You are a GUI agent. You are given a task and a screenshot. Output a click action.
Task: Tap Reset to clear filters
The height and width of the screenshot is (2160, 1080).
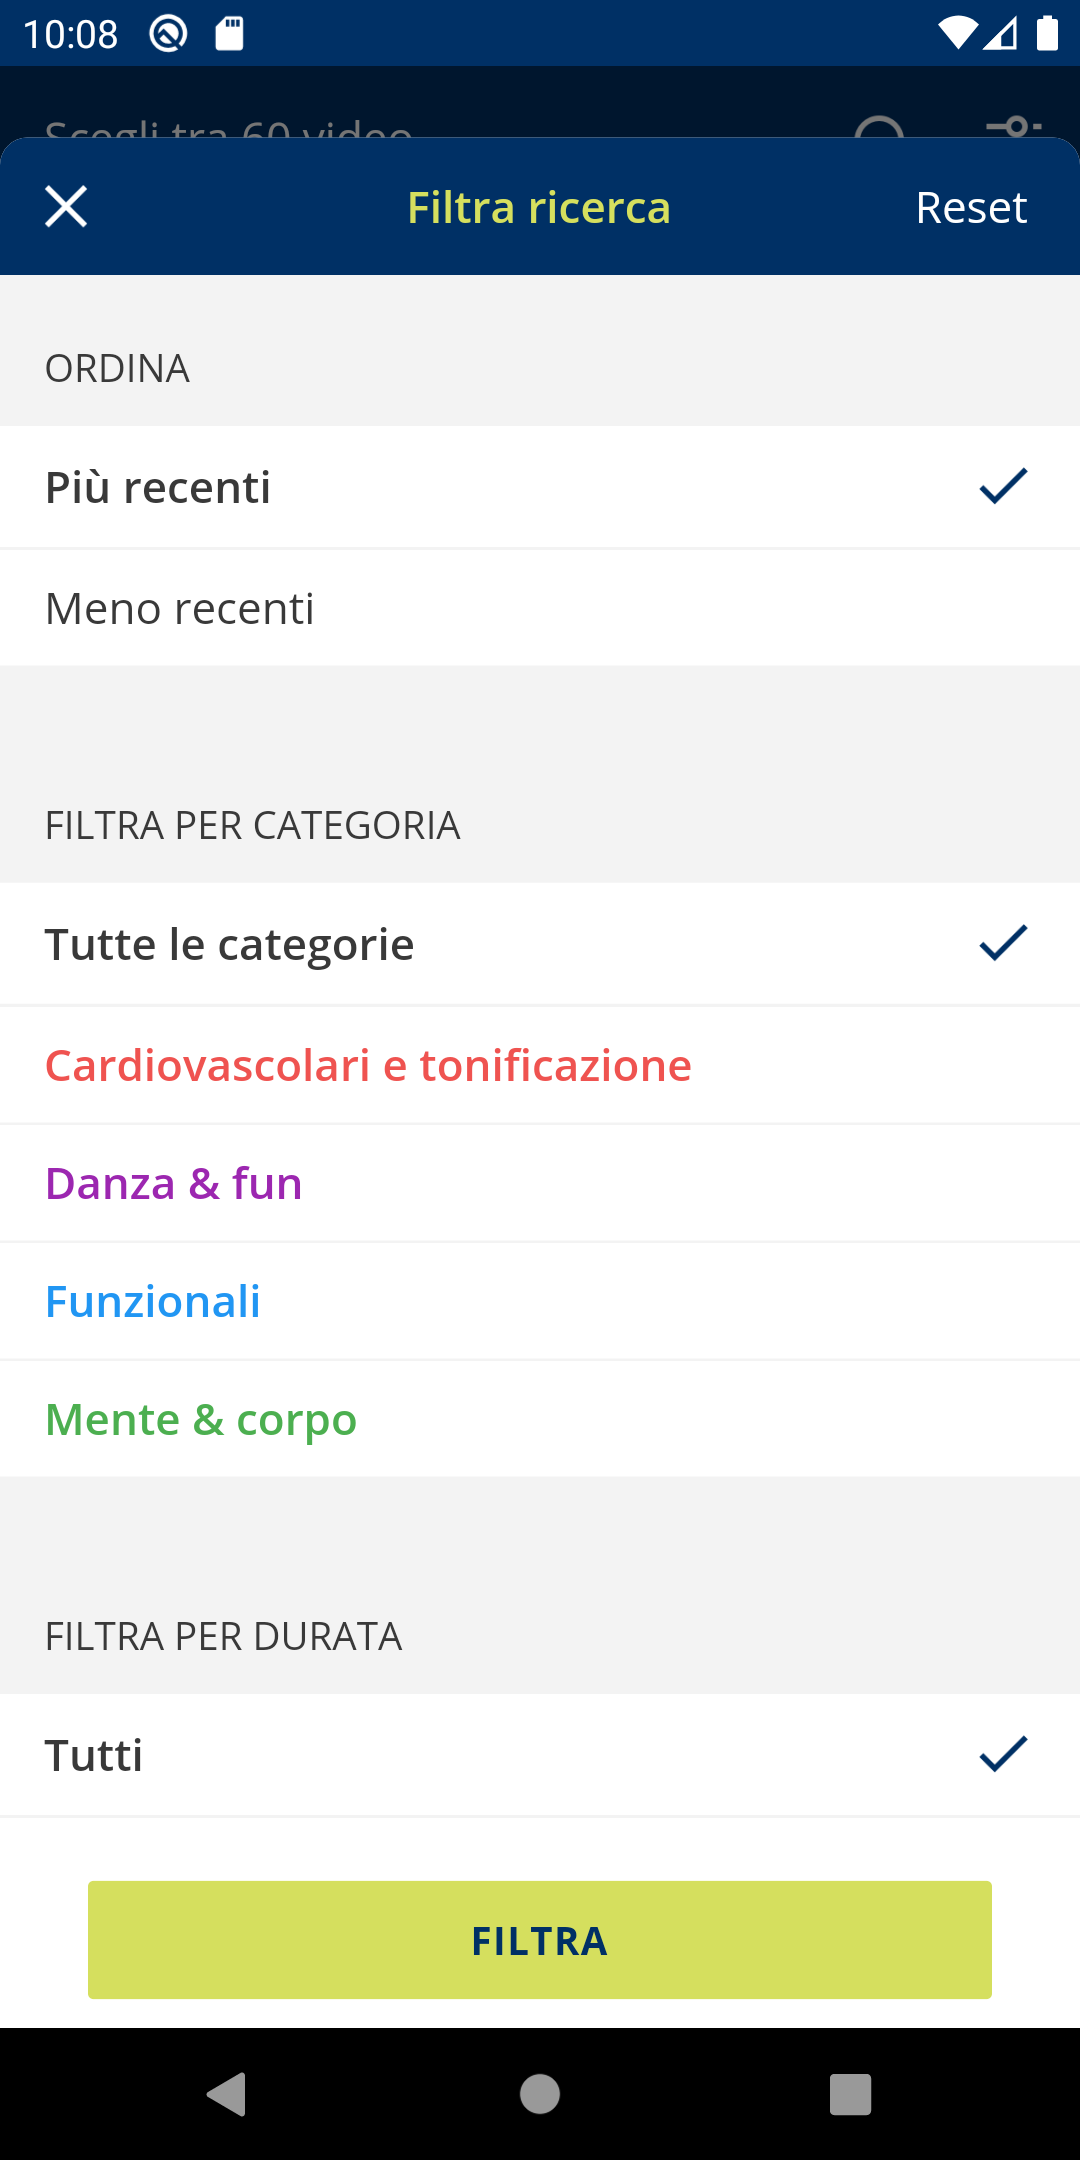point(970,208)
